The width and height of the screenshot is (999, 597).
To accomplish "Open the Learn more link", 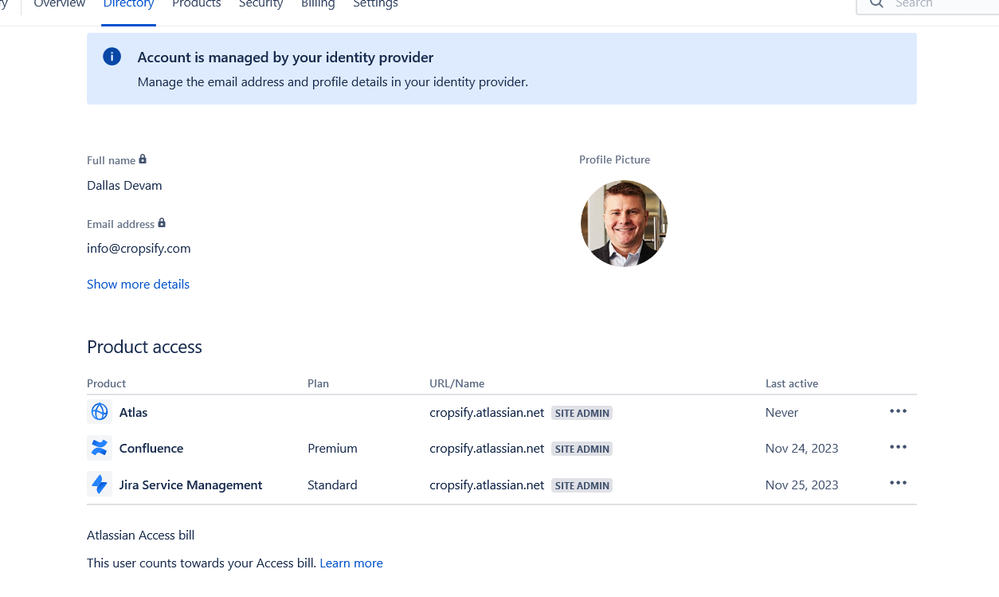I will click(x=351, y=563).
